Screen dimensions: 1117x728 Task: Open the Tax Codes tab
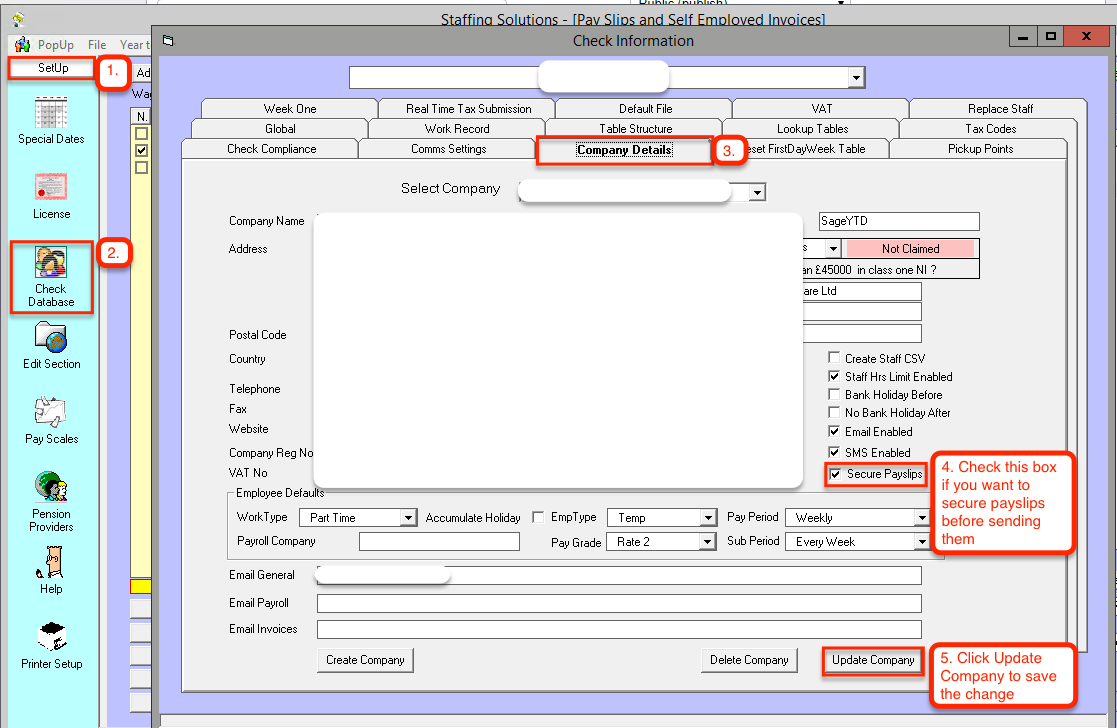pyautogui.click(x=990, y=129)
